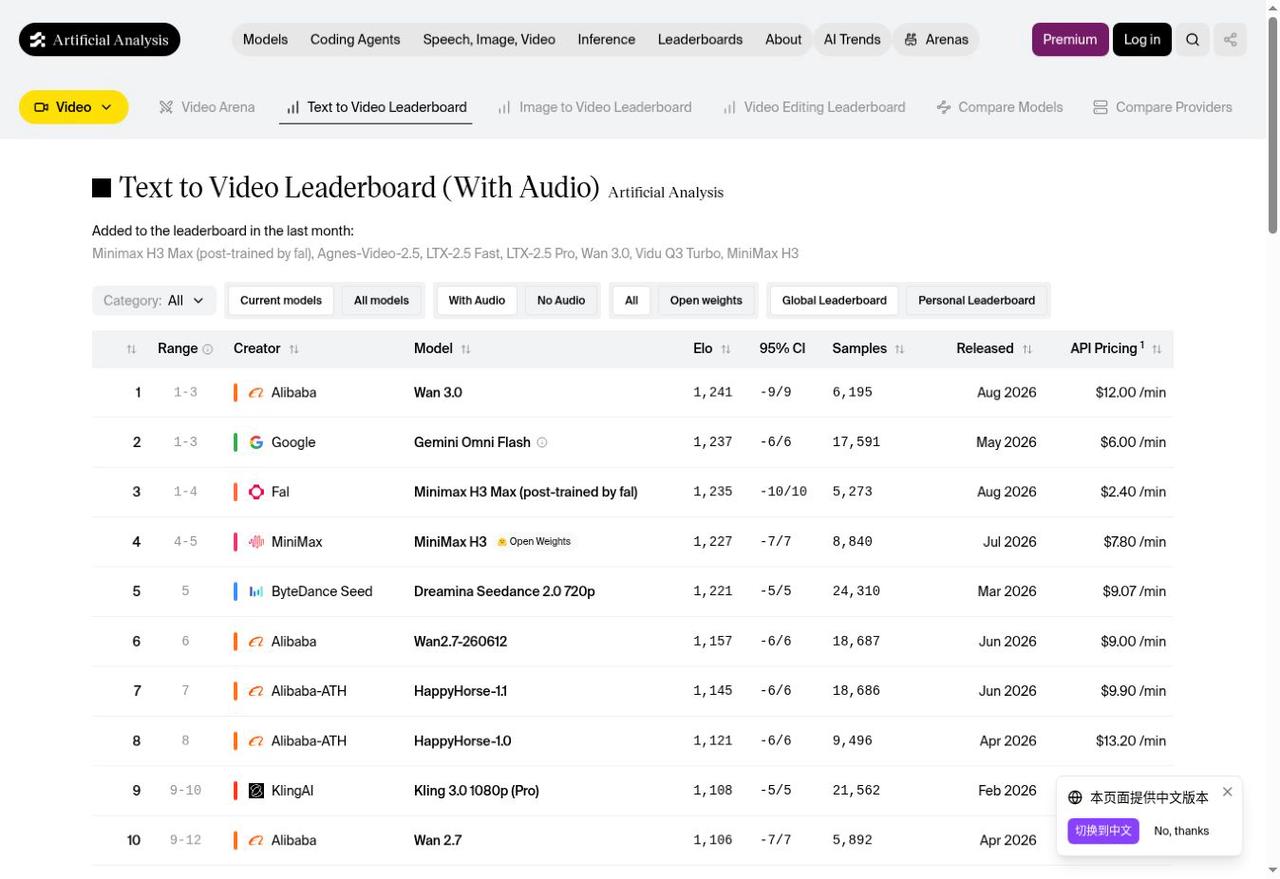Switch to Personal Leaderboard
This screenshot has width=1280, height=879.
[976, 301]
